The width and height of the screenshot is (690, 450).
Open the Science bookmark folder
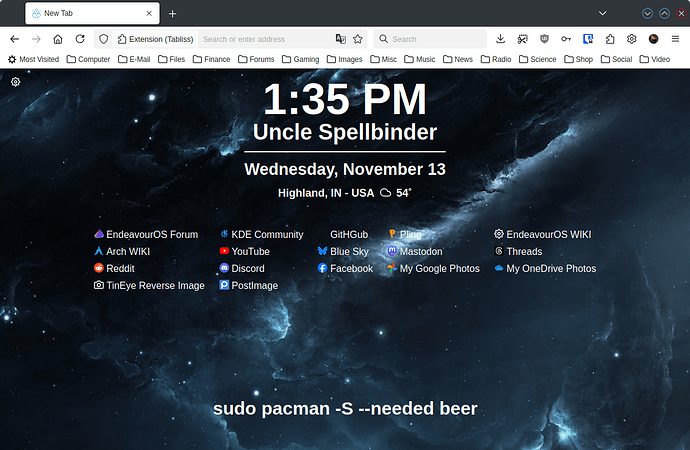pos(538,59)
